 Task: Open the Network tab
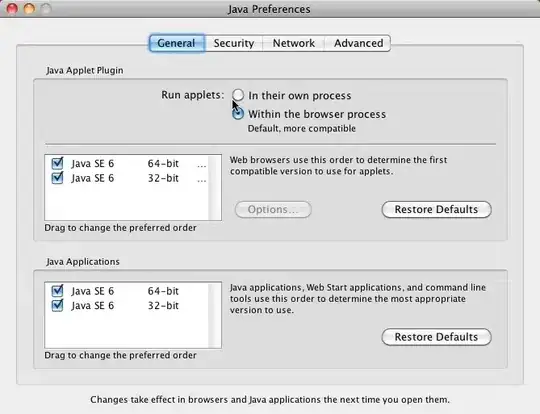[x=293, y=43]
